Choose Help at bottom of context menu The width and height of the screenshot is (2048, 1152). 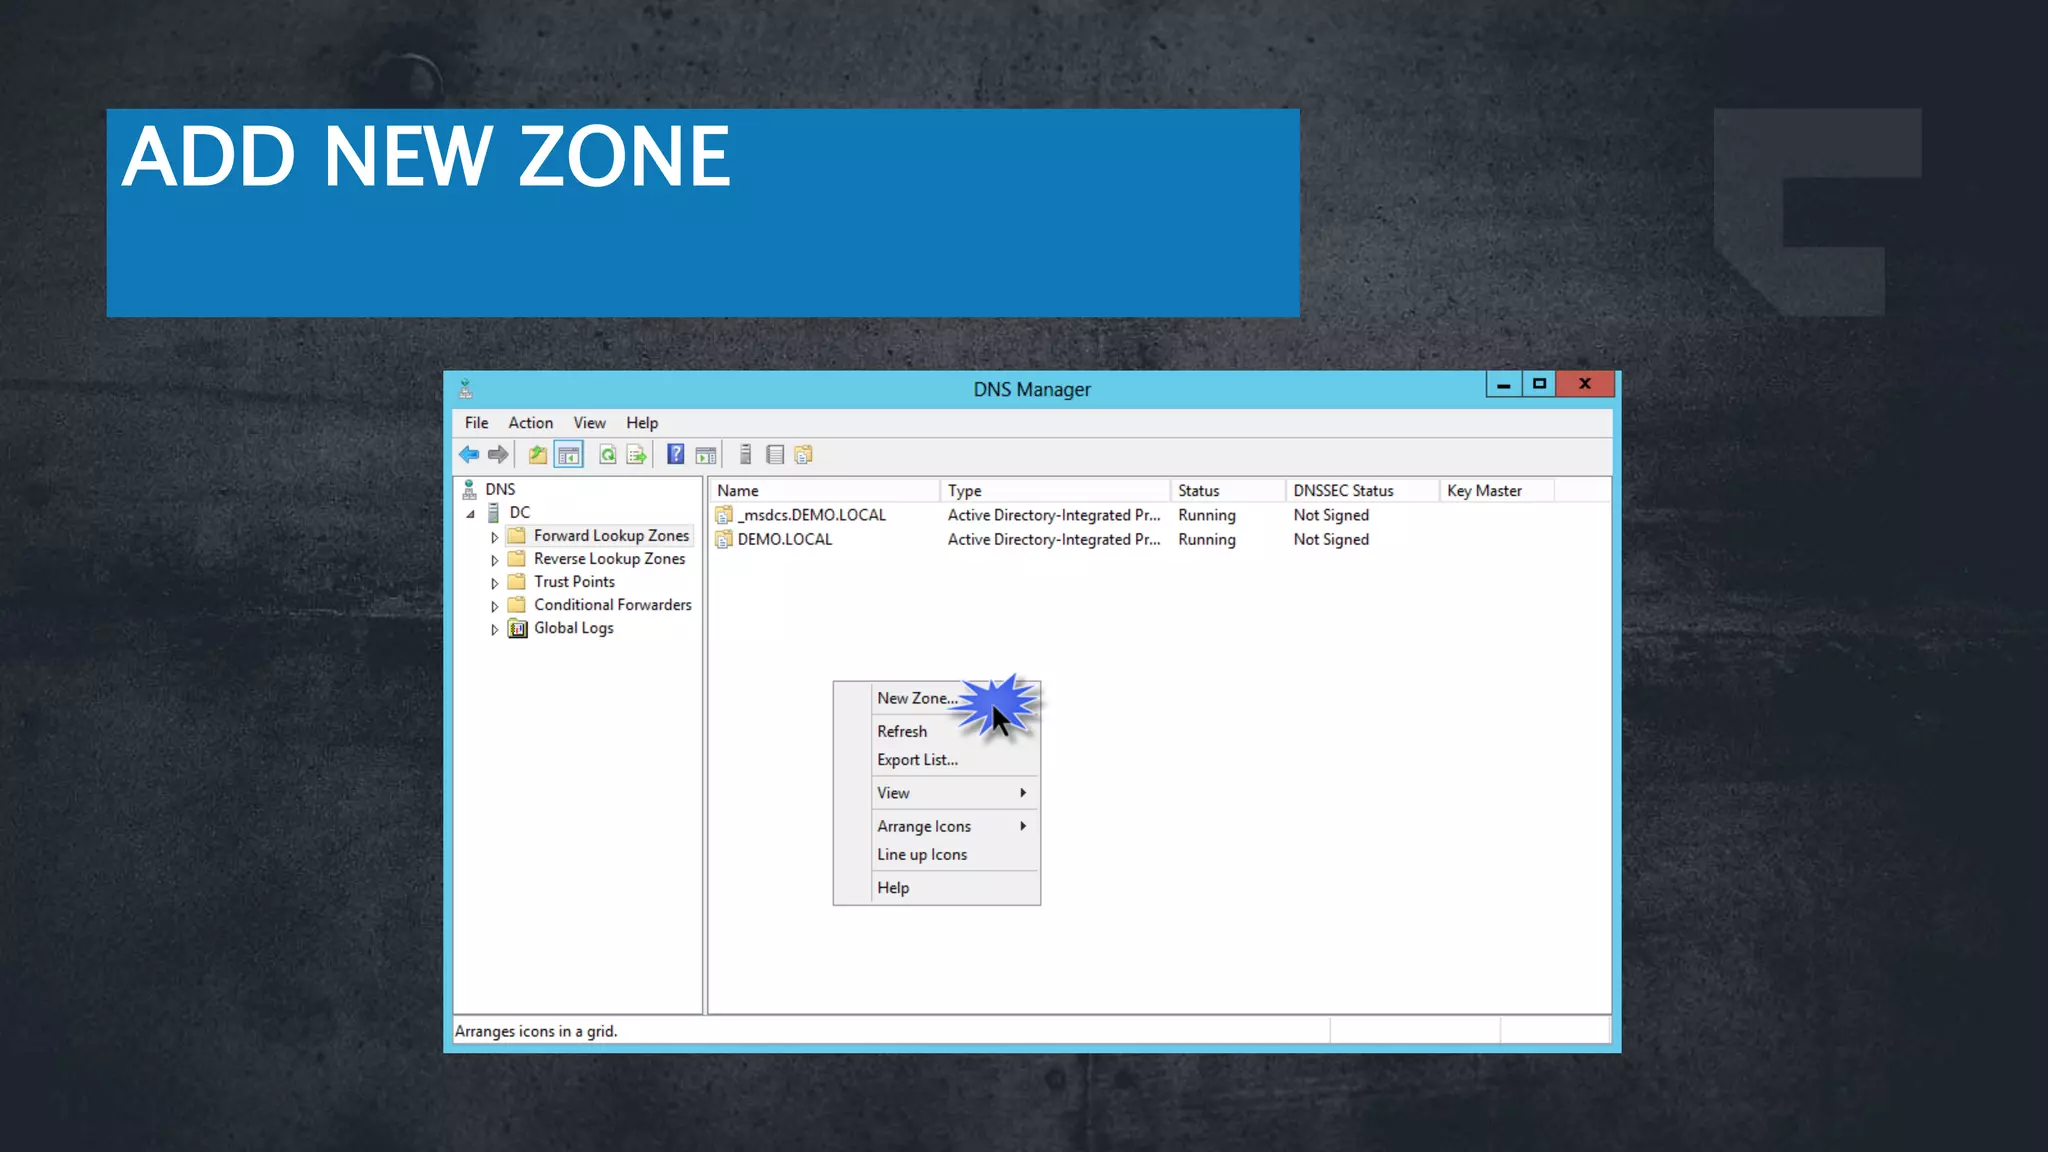pos(937,888)
